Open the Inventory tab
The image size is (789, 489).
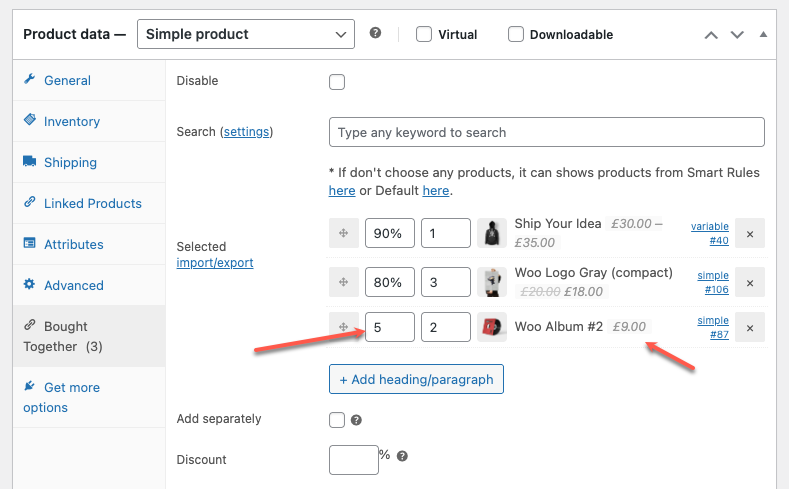click(x=72, y=121)
